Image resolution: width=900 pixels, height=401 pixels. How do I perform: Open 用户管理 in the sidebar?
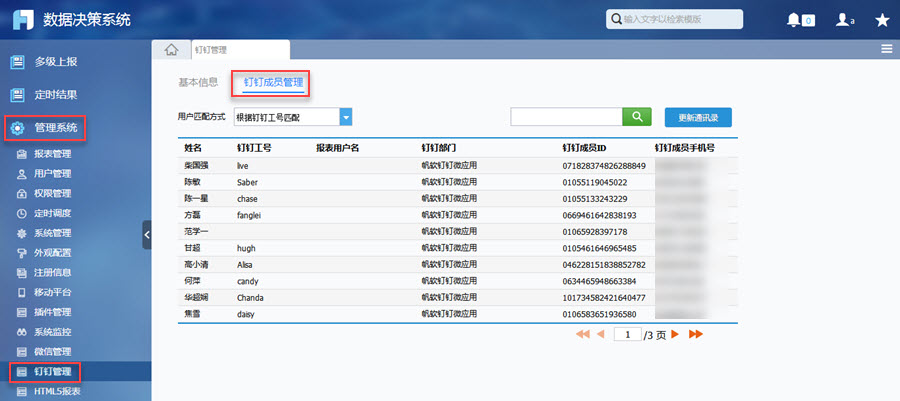tap(53, 173)
